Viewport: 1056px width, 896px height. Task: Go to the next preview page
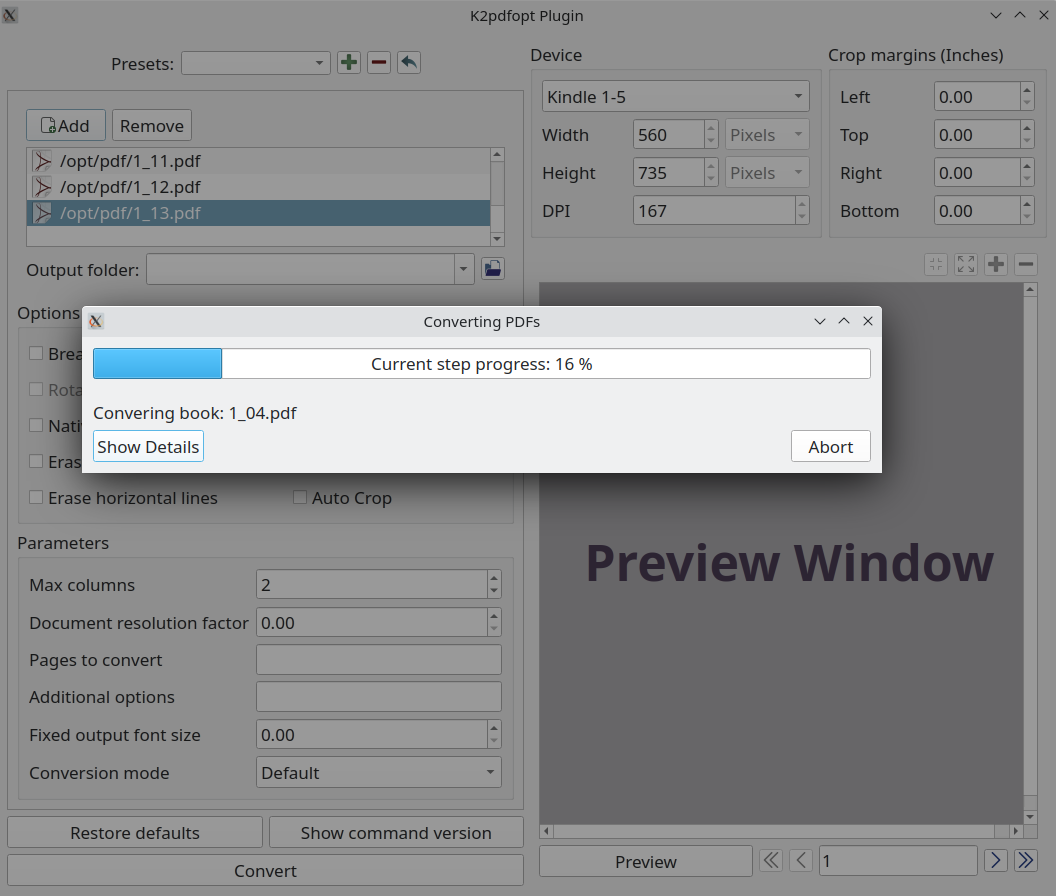click(x=995, y=860)
